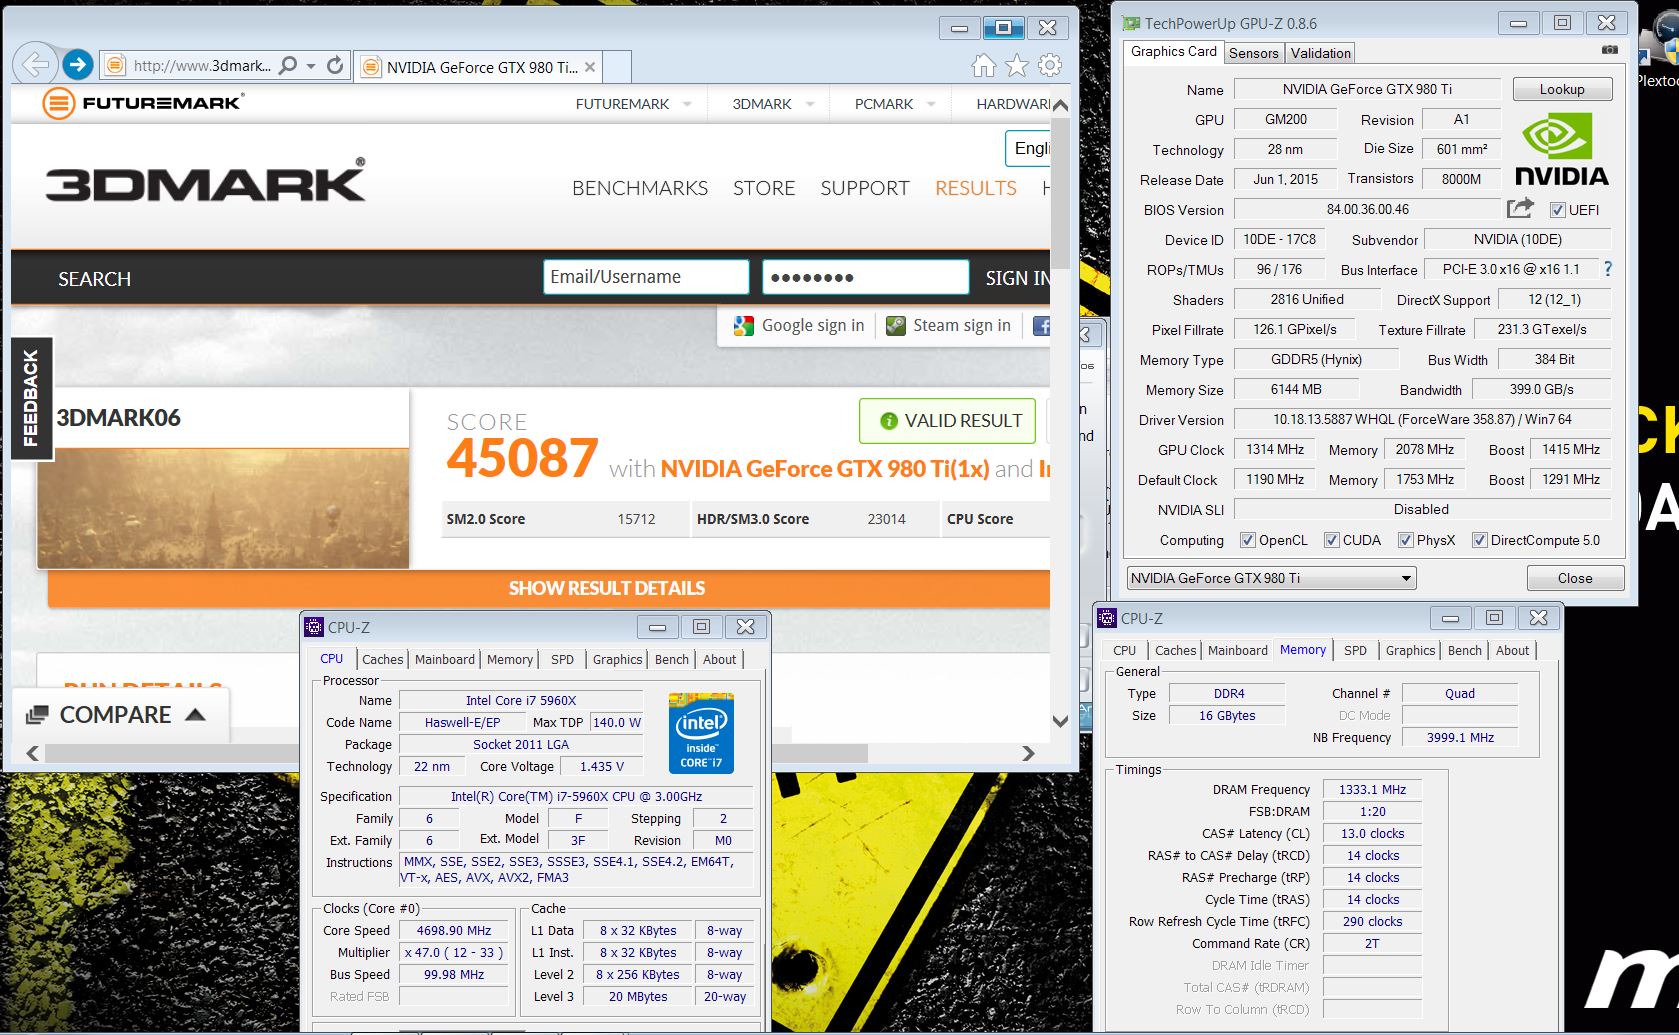Click the SIGN IN button
Screen dimensions: 1679x1035
tap(1016, 278)
